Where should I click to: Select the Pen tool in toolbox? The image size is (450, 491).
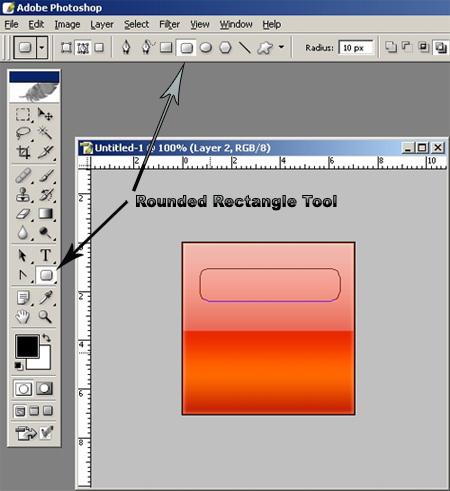pos(23,275)
